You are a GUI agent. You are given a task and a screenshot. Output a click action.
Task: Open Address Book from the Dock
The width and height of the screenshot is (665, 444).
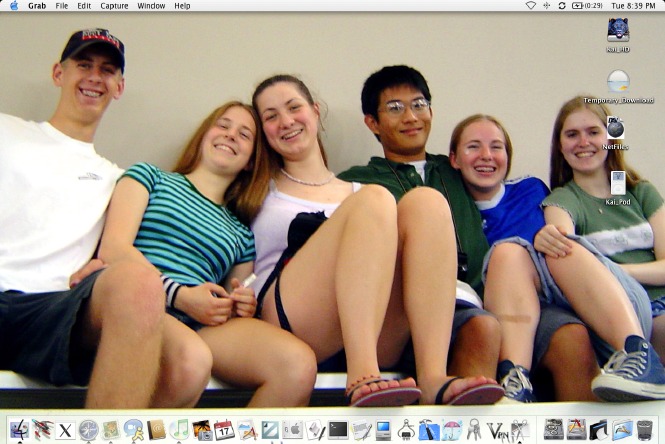tap(156, 430)
